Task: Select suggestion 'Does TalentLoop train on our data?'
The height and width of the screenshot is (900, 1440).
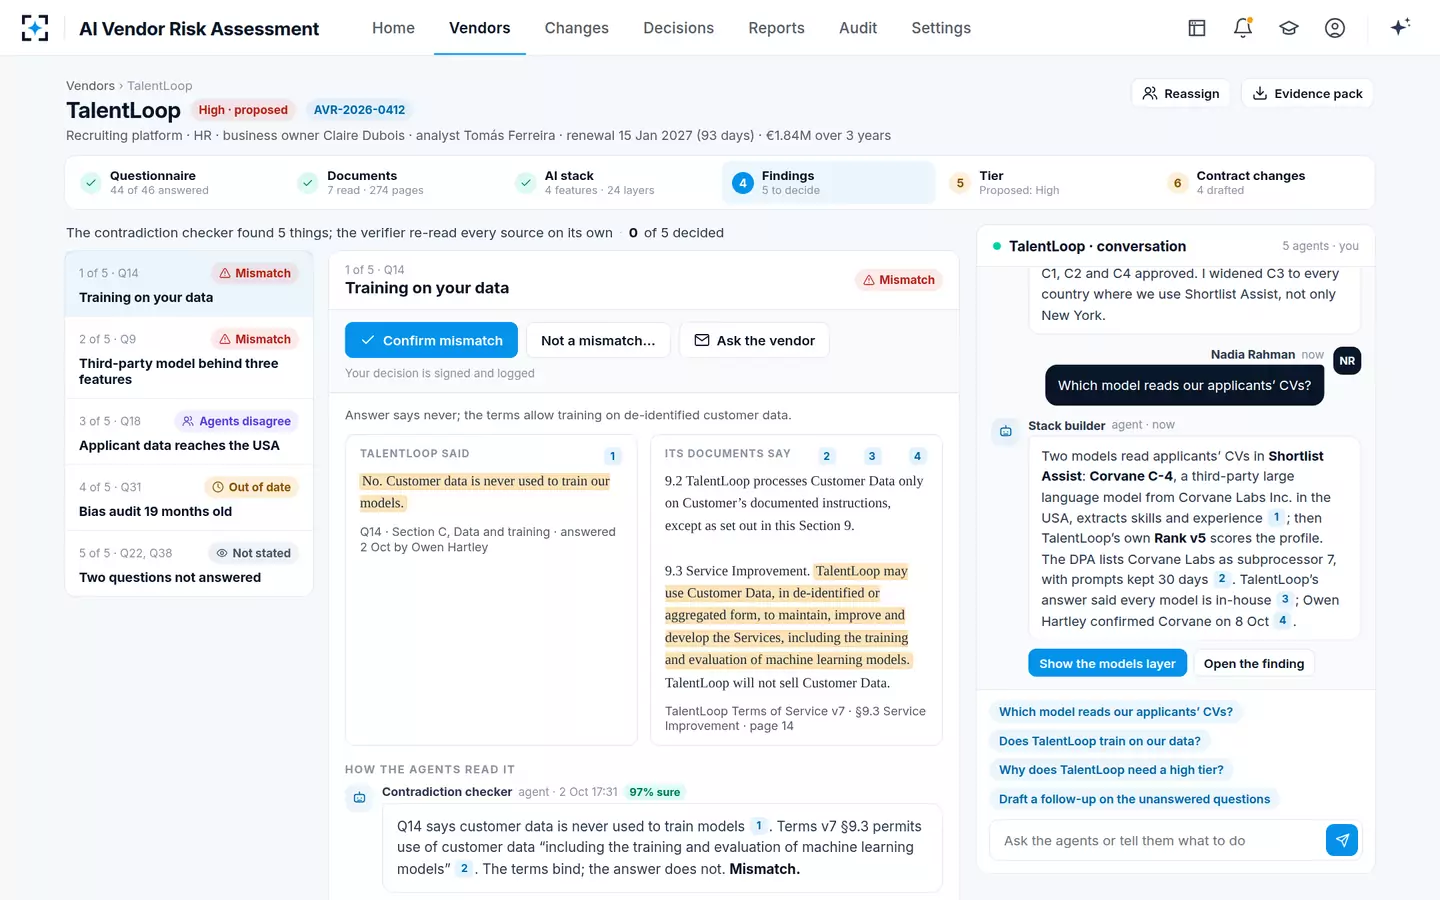Action: point(1100,741)
